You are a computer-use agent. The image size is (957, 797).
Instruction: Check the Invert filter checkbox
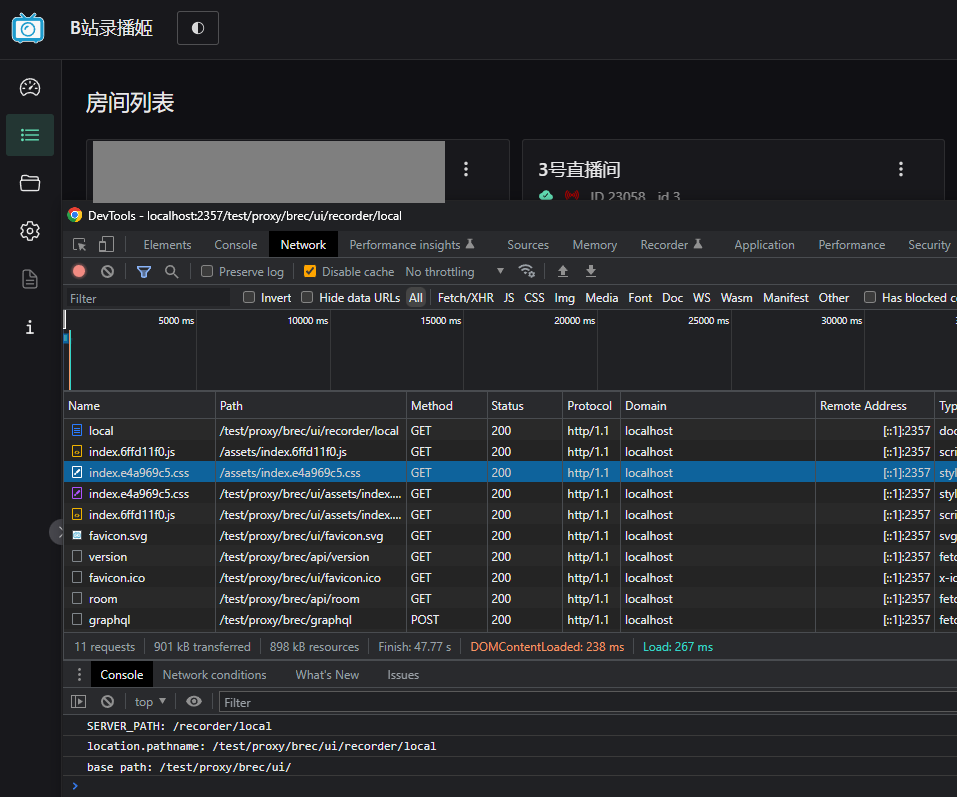coord(250,297)
